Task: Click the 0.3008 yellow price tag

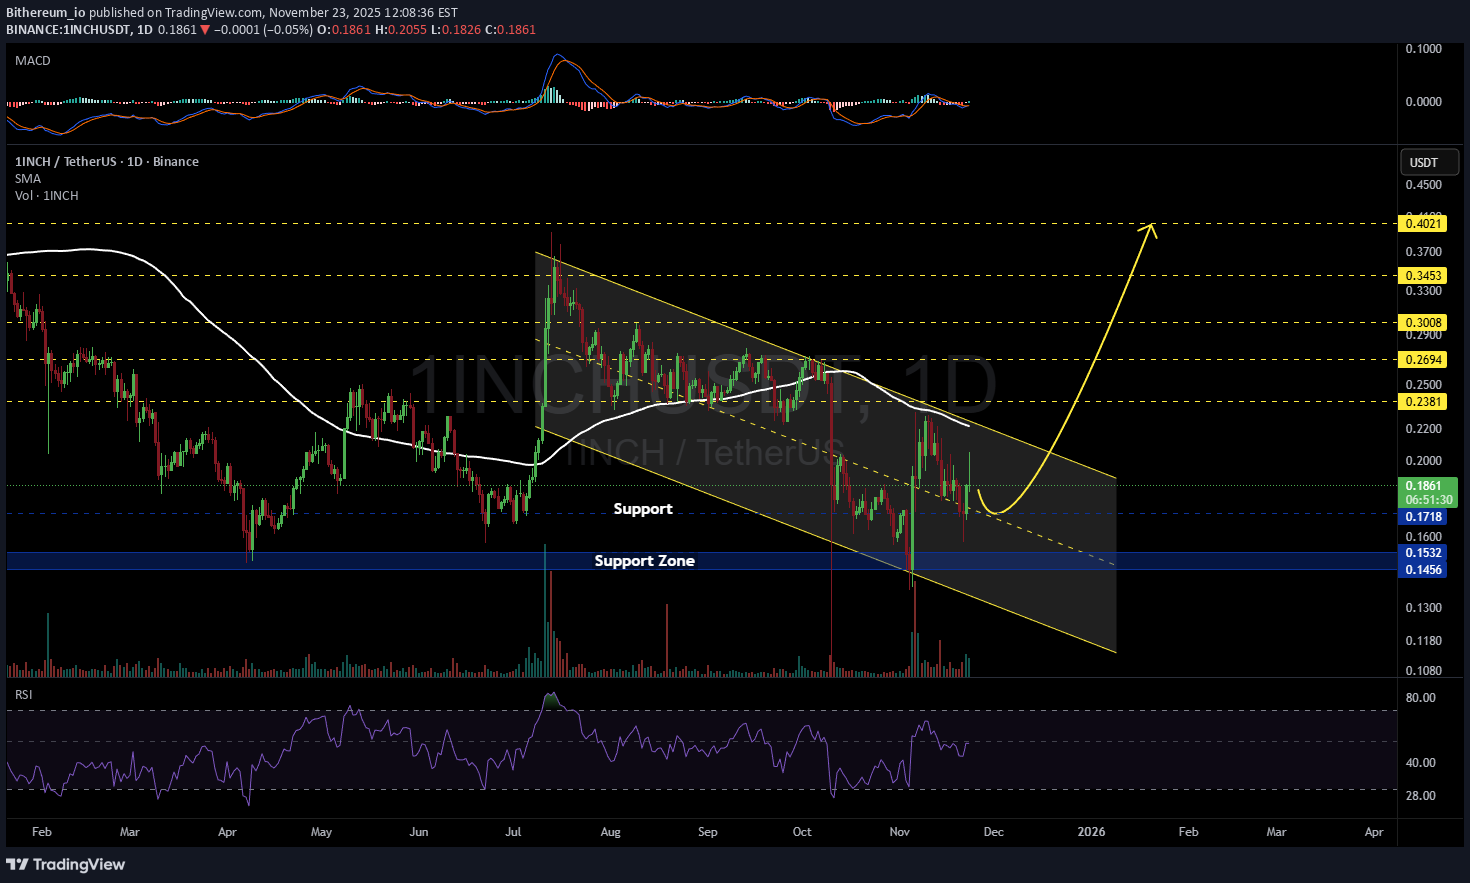Action: point(1423,323)
